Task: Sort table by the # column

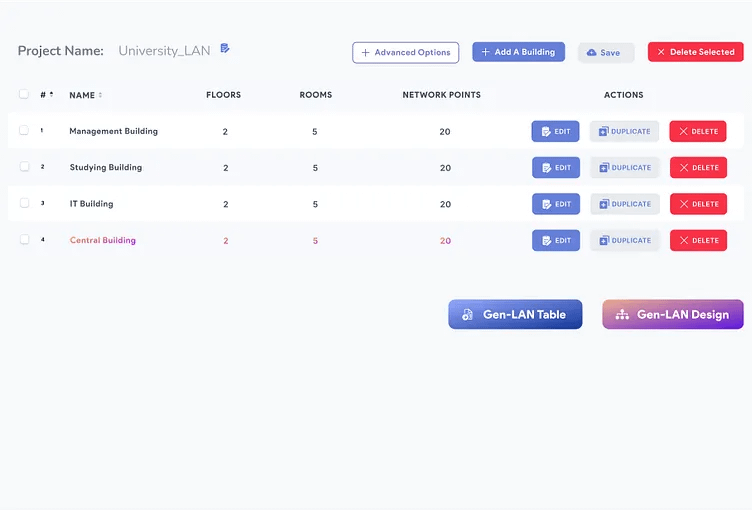Action: pyautogui.click(x=47, y=95)
